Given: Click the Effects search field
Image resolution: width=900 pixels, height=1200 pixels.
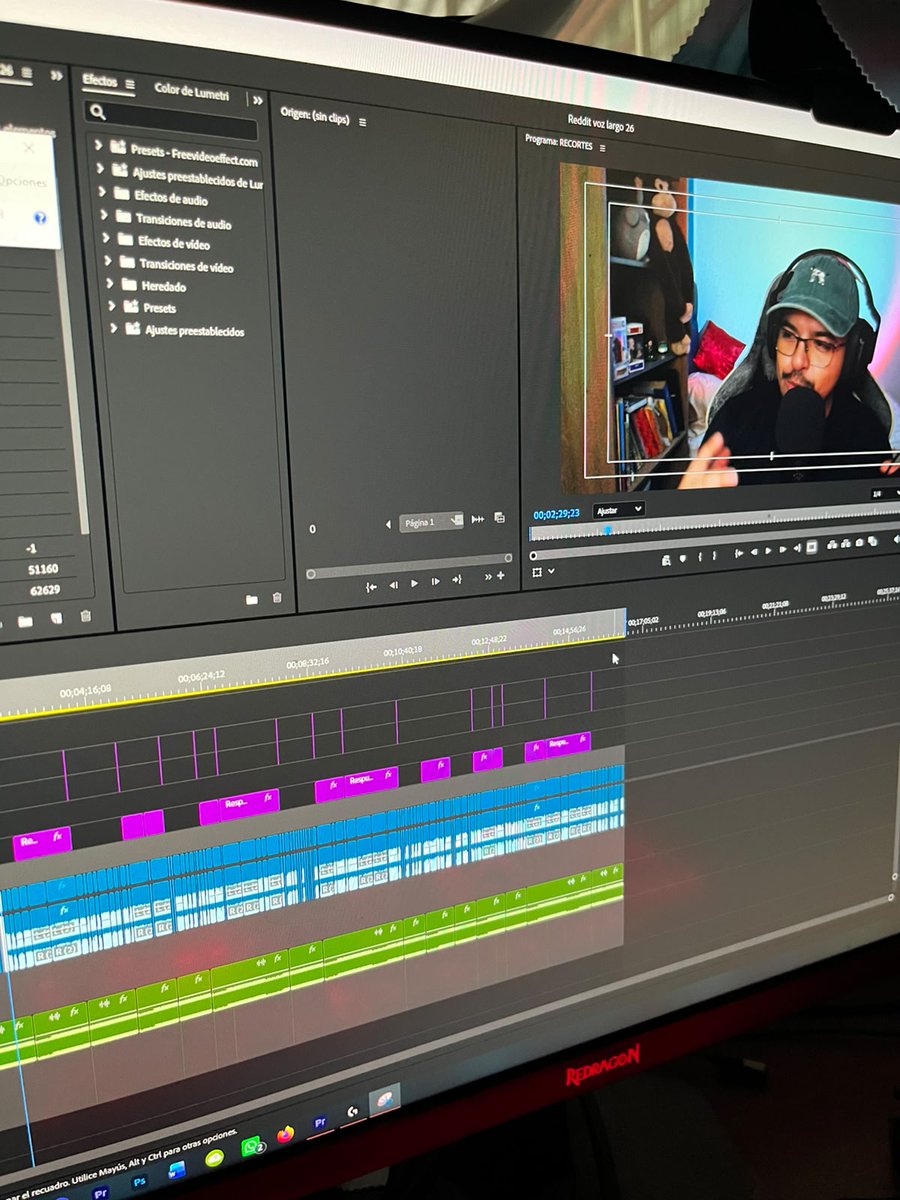Looking at the screenshot, I should pyautogui.click(x=171, y=118).
